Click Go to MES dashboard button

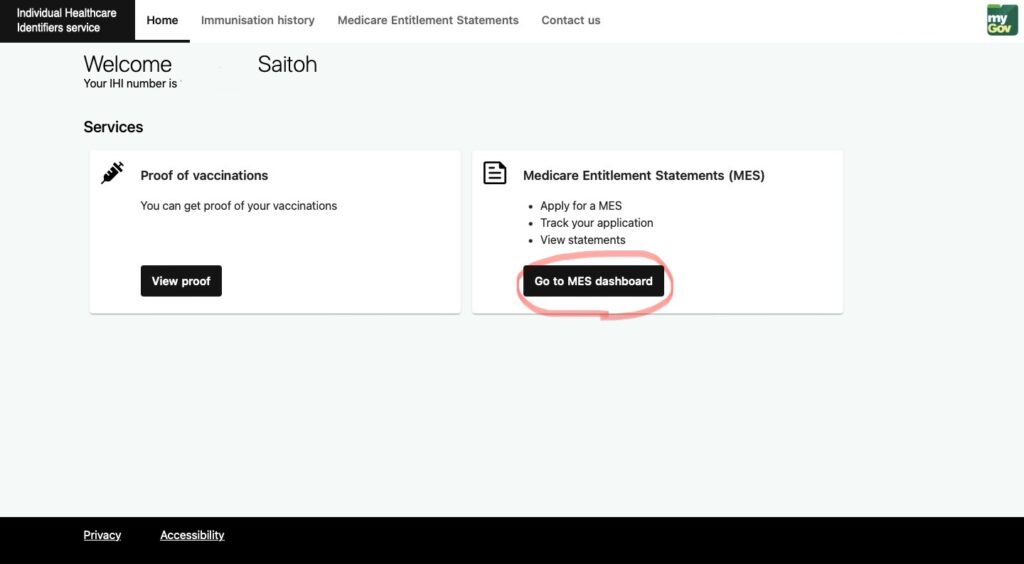(x=593, y=281)
